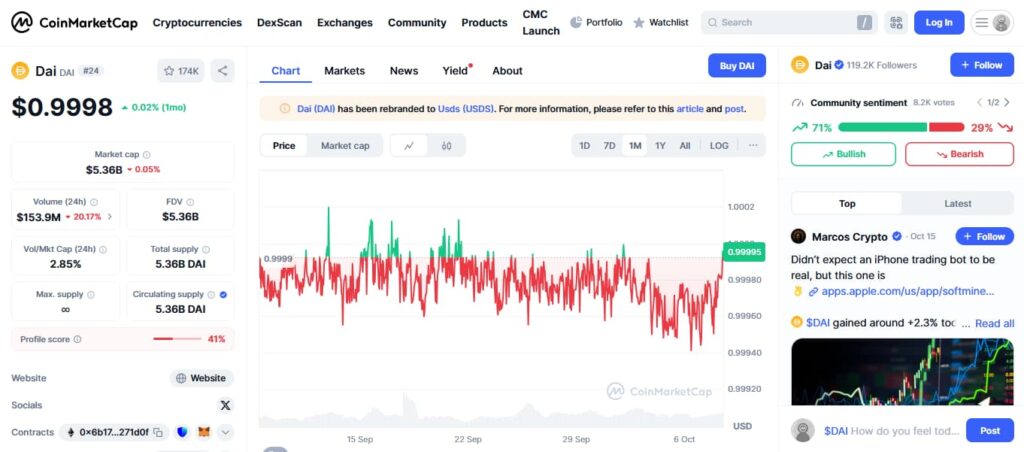Switch to the Markets tab

coord(344,71)
